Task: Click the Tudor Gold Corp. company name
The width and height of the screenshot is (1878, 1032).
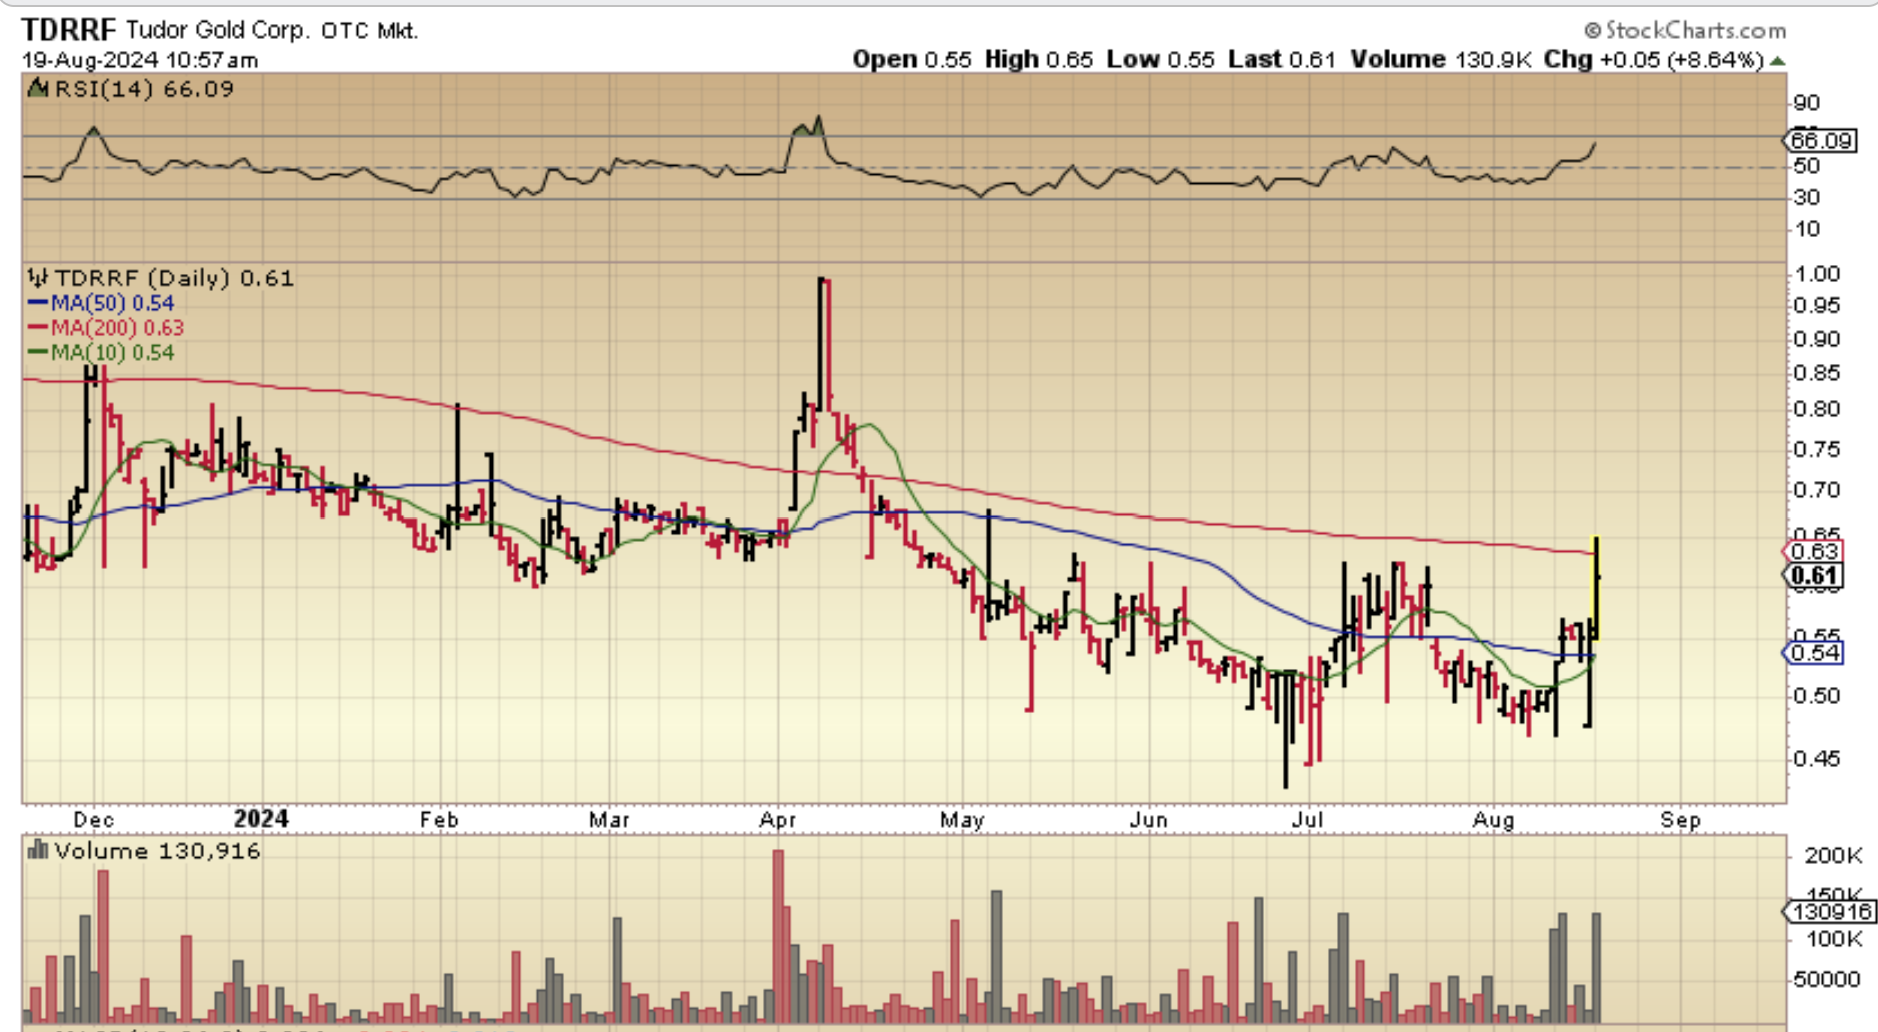Action: 218,30
